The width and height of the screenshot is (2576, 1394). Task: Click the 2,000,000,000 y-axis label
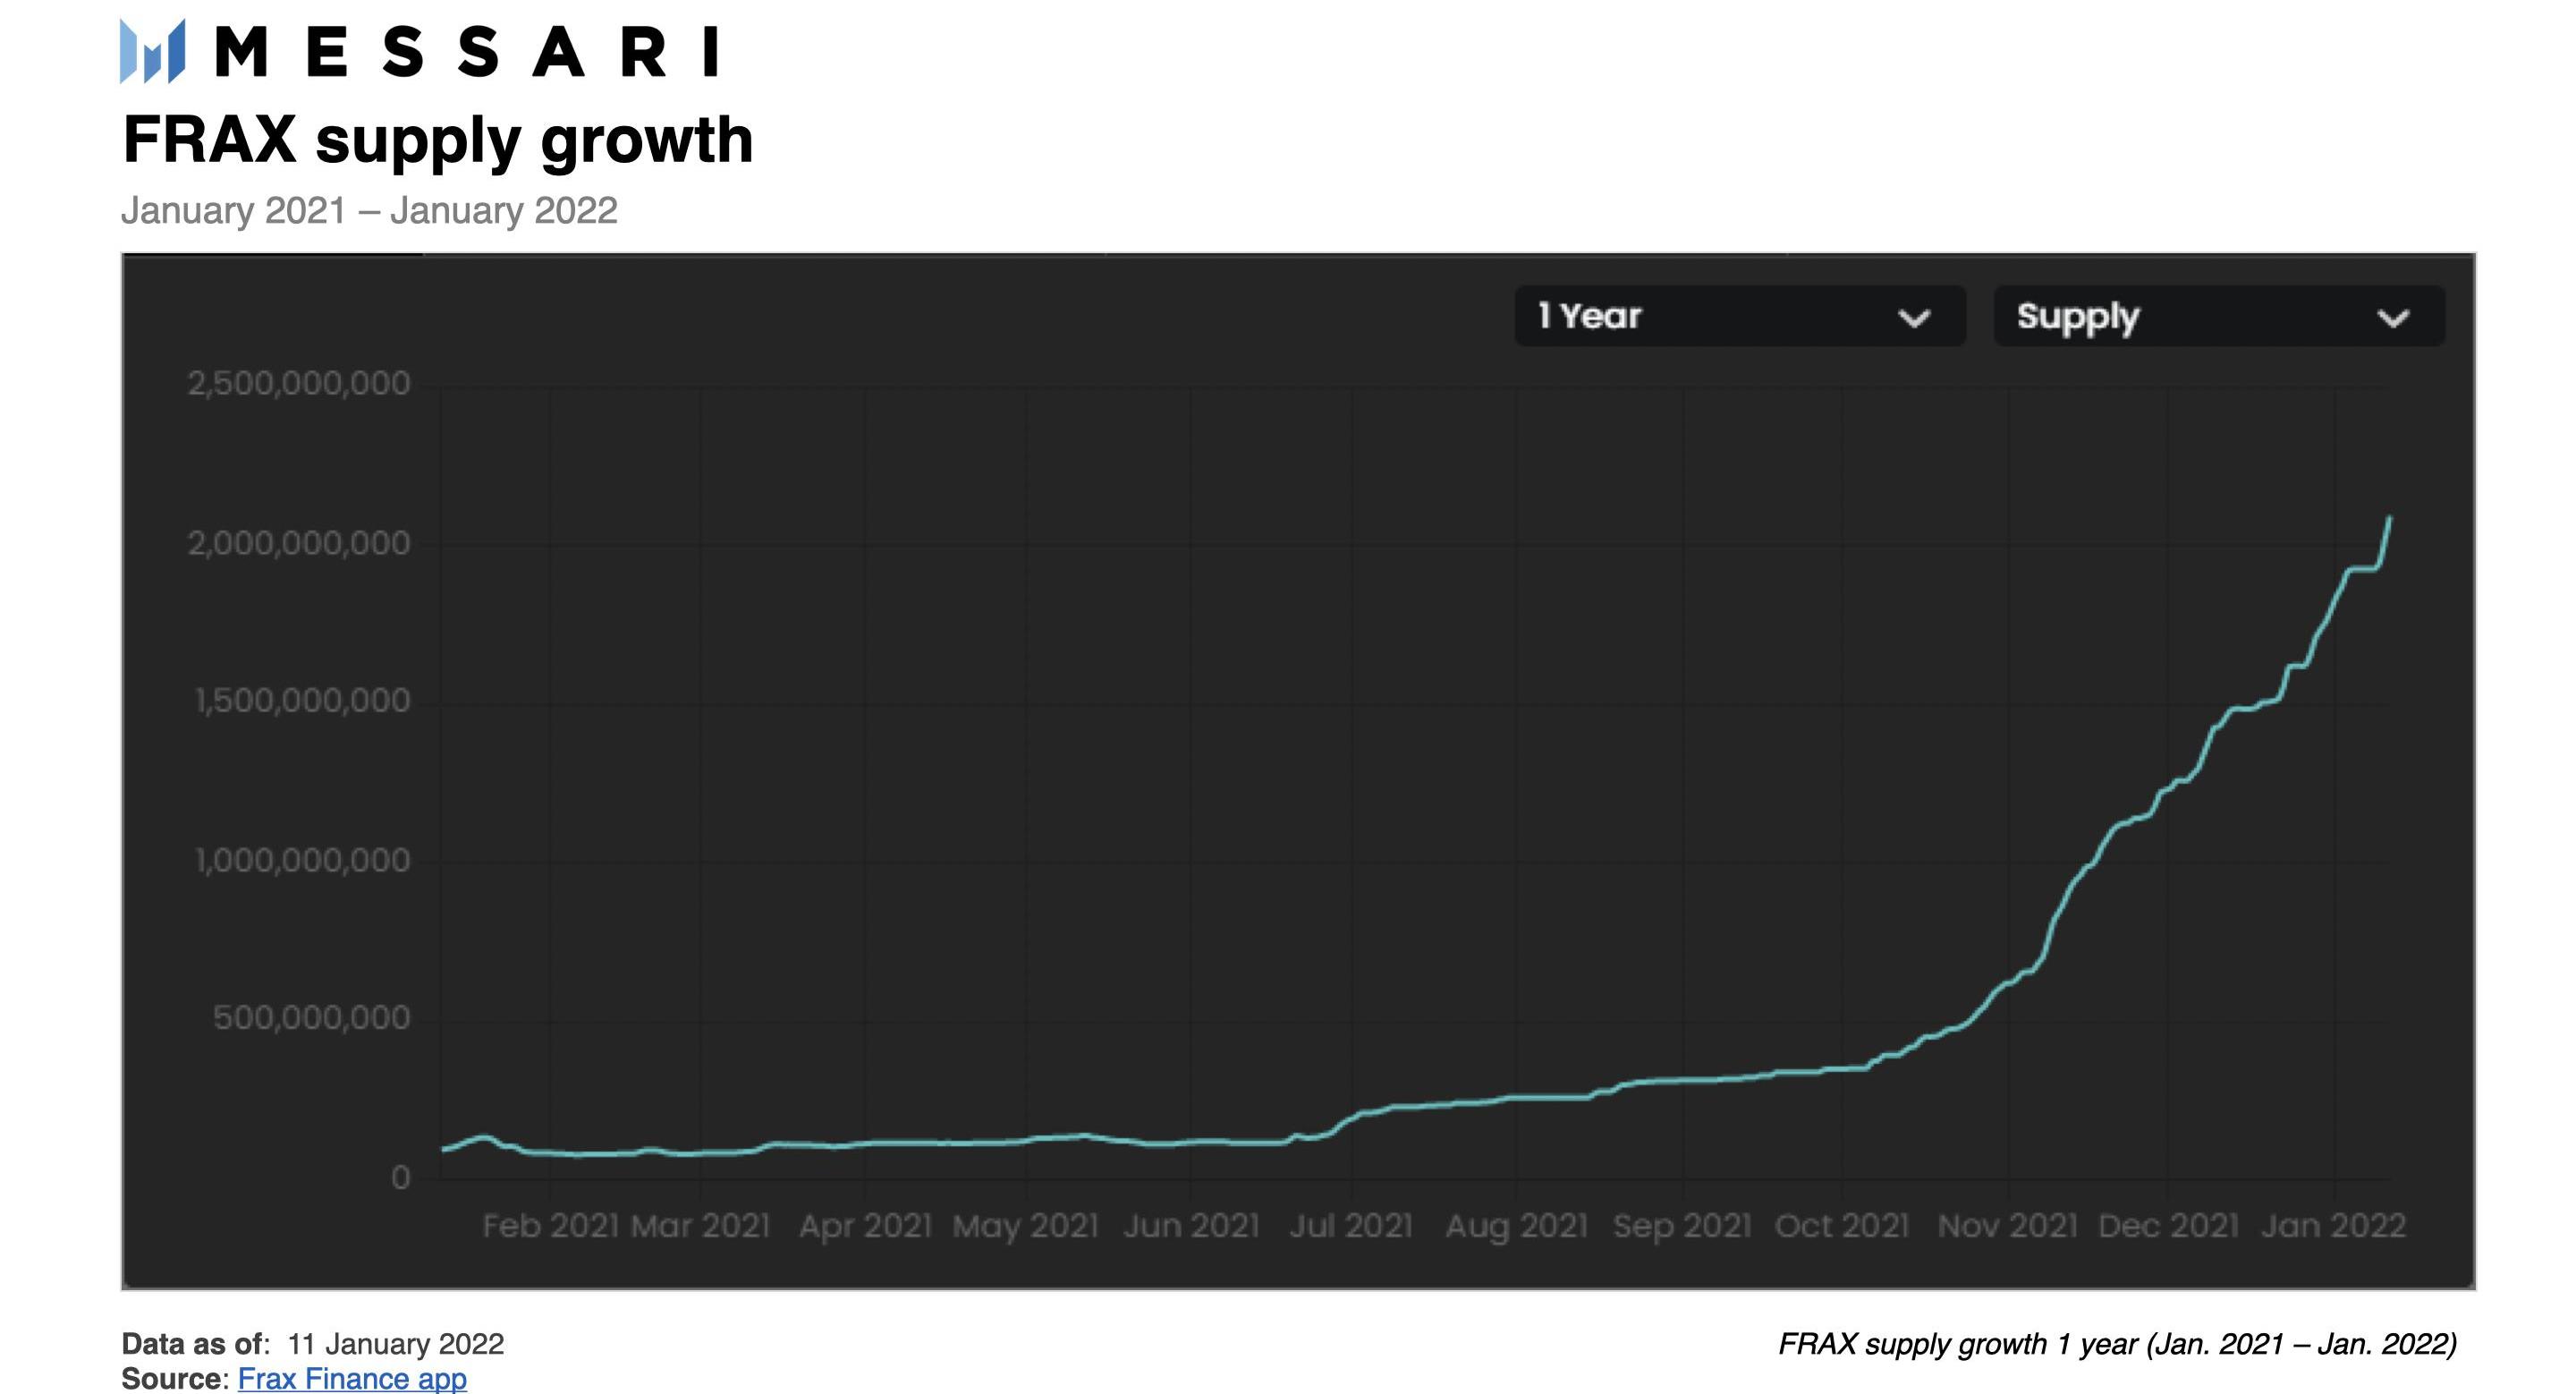click(x=298, y=543)
